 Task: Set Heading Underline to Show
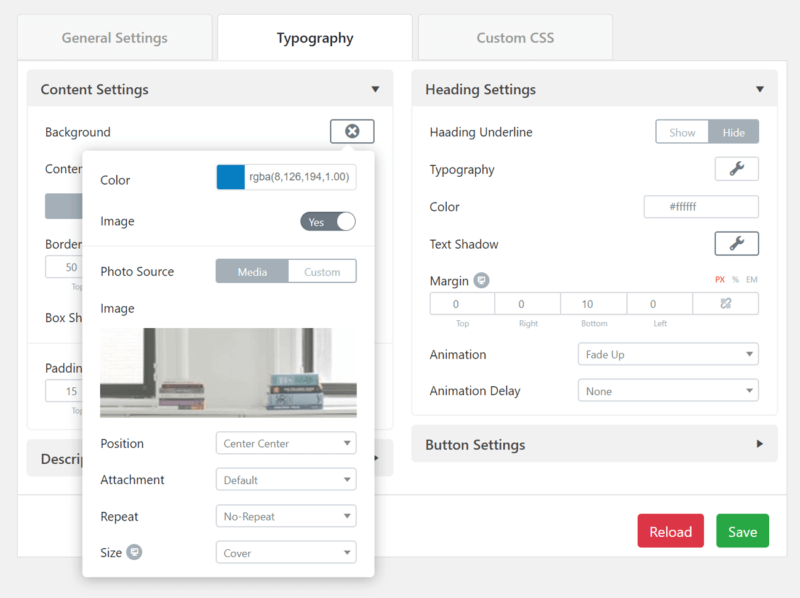tap(682, 133)
